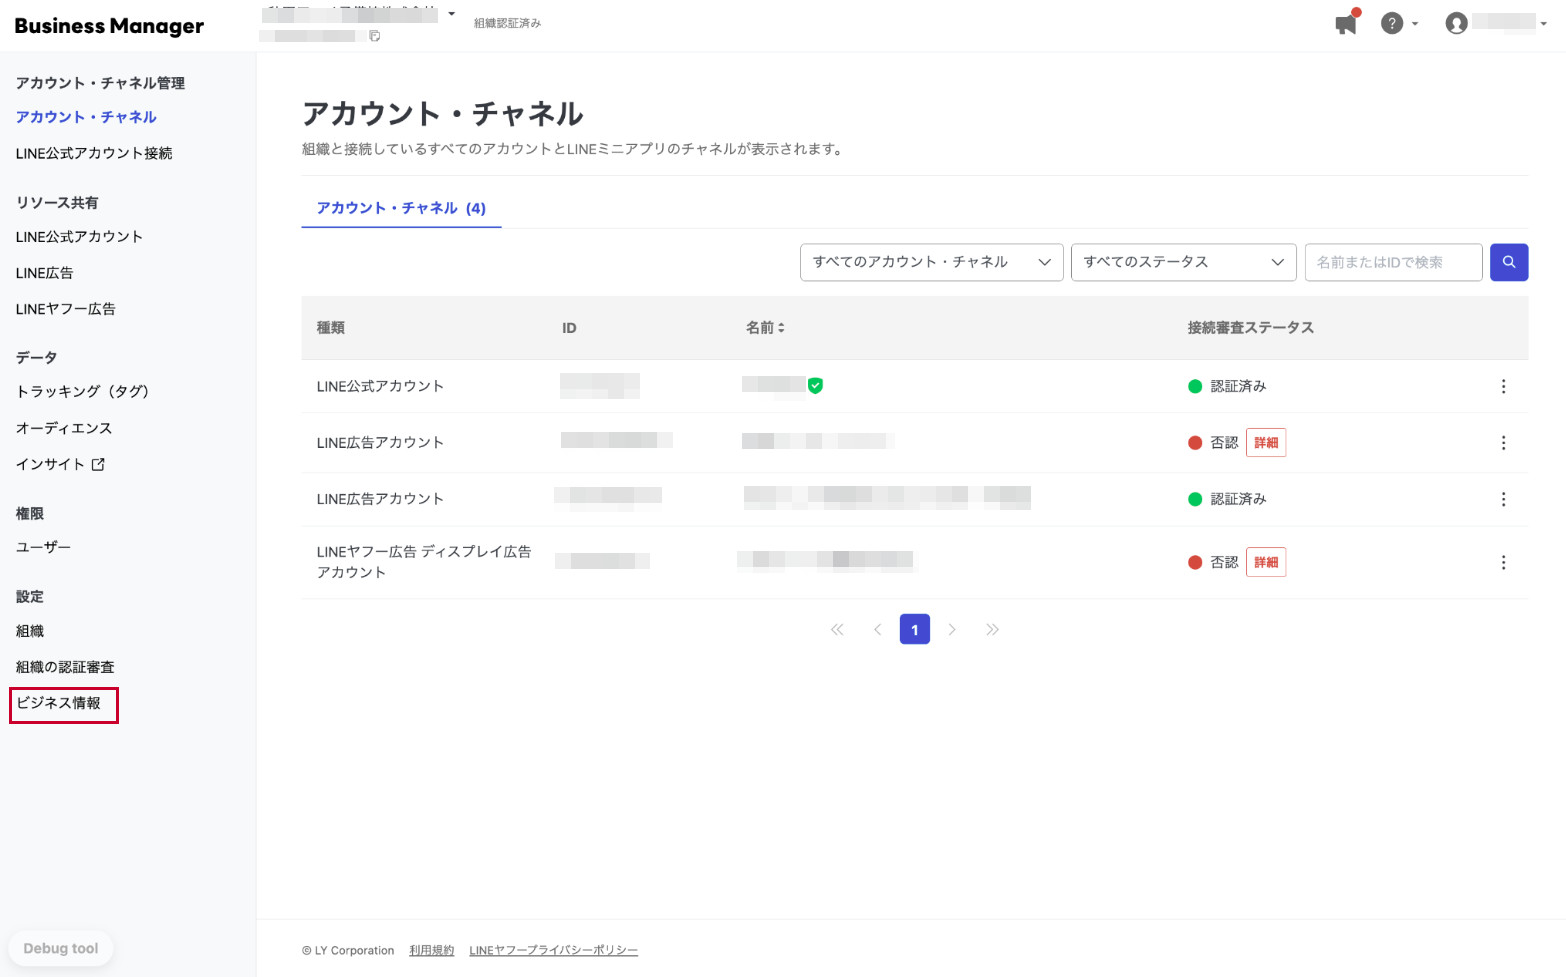This screenshot has width=1566, height=977.
Task: Open the すべてのステータス filter dropdown
Action: [1183, 262]
